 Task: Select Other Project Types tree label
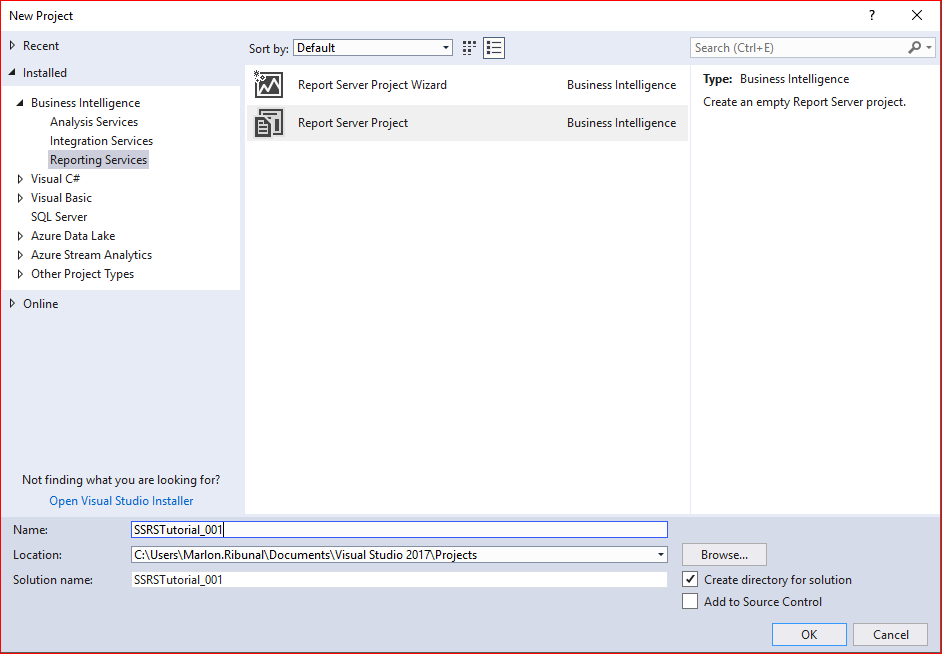82,274
